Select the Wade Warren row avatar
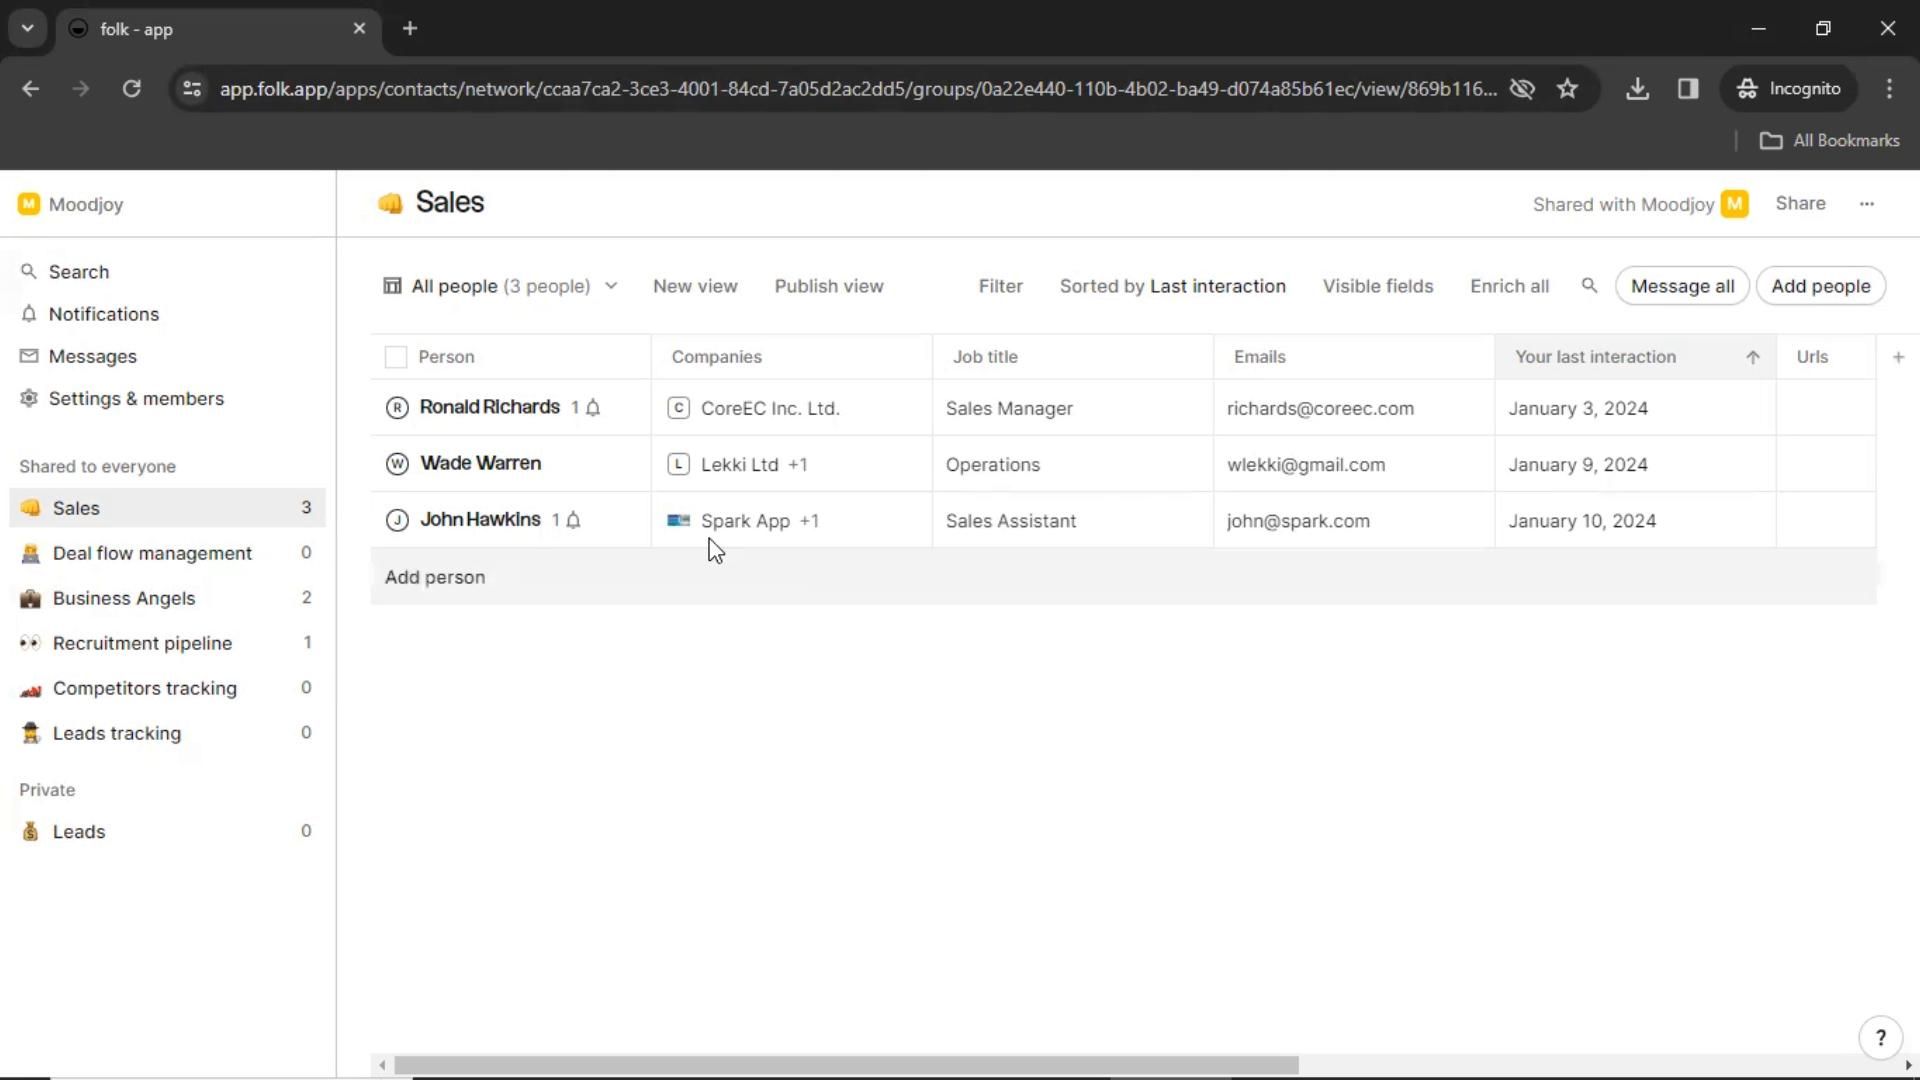The image size is (1920, 1080). pos(397,464)
